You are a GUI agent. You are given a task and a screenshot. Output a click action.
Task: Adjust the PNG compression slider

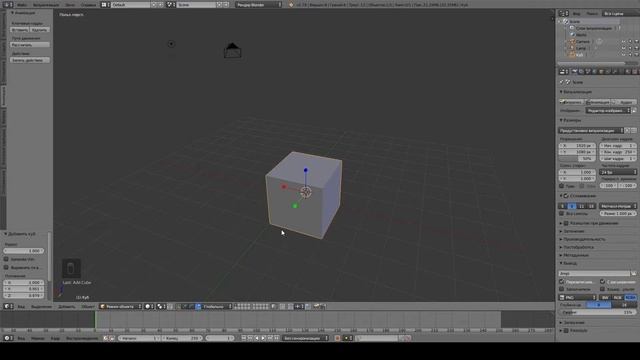(598, 312)
